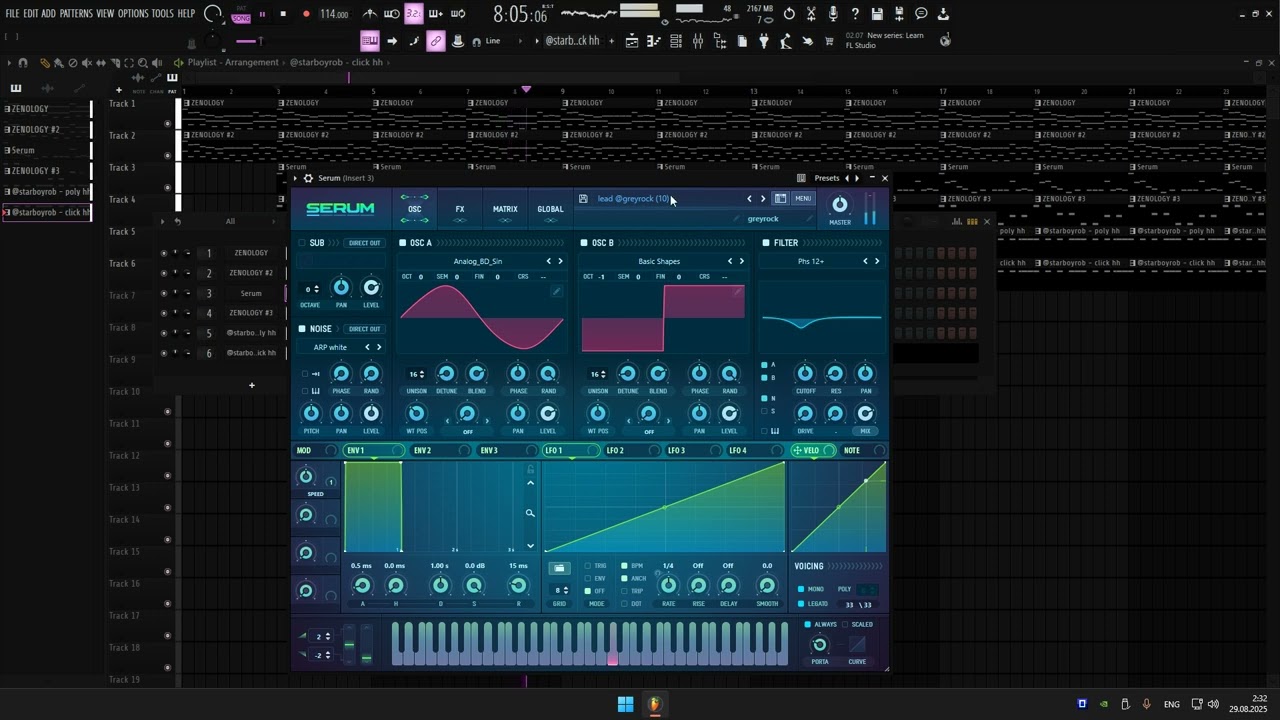This screenshot has width=1280, height=720.
Task: Toggle filter routing checkbox A
Action: tap(764, 365)
